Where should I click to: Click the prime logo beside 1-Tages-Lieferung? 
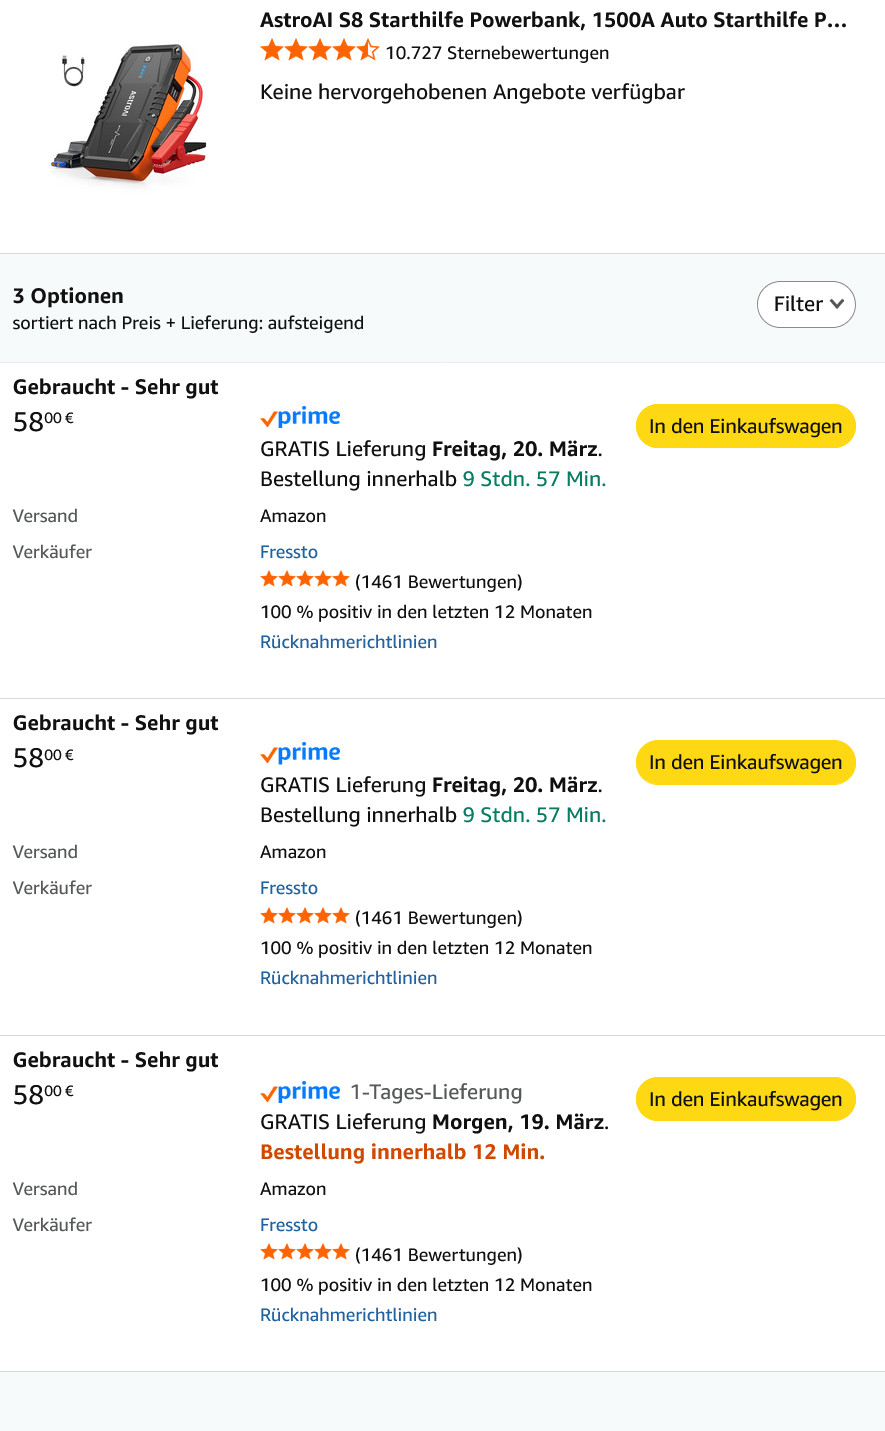pyautogui.click(x=300, y=1092)
